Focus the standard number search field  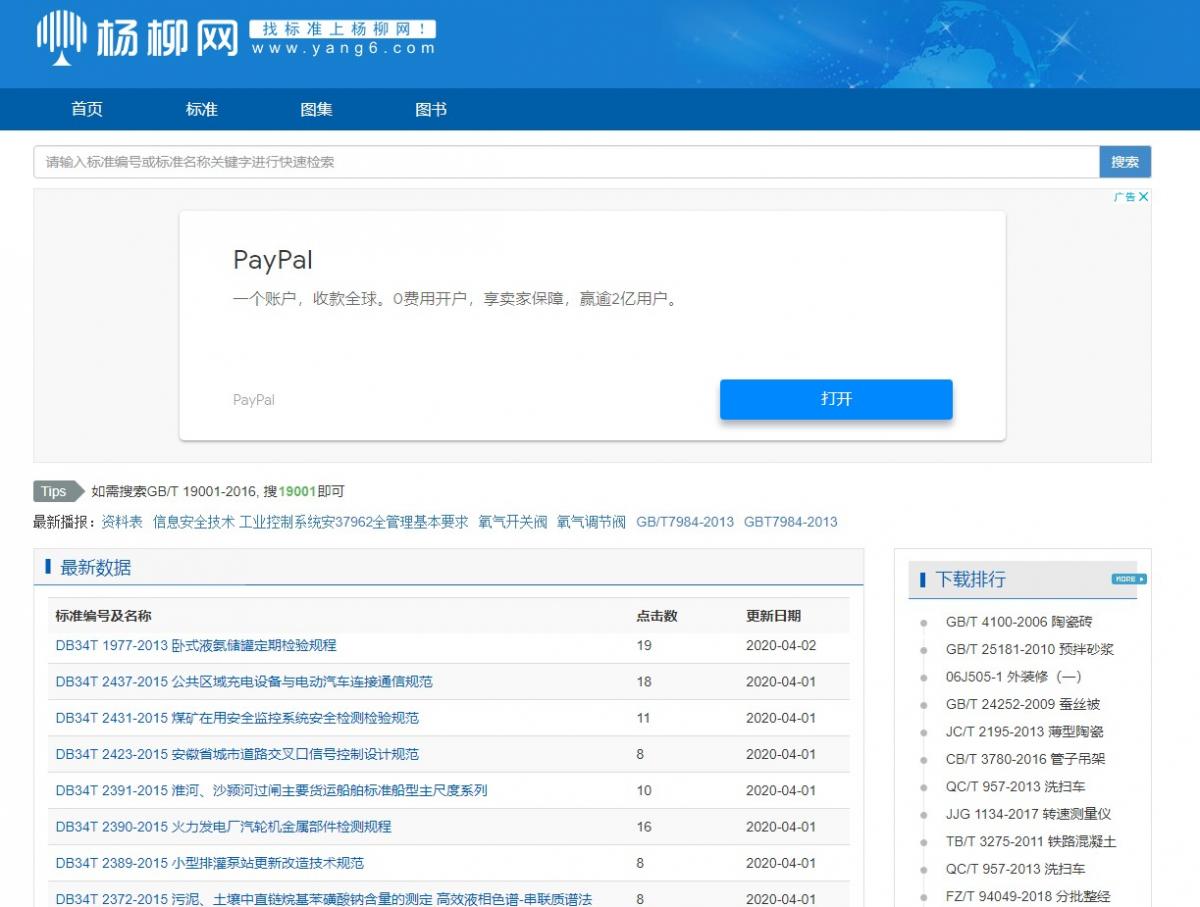click(566, 162)
